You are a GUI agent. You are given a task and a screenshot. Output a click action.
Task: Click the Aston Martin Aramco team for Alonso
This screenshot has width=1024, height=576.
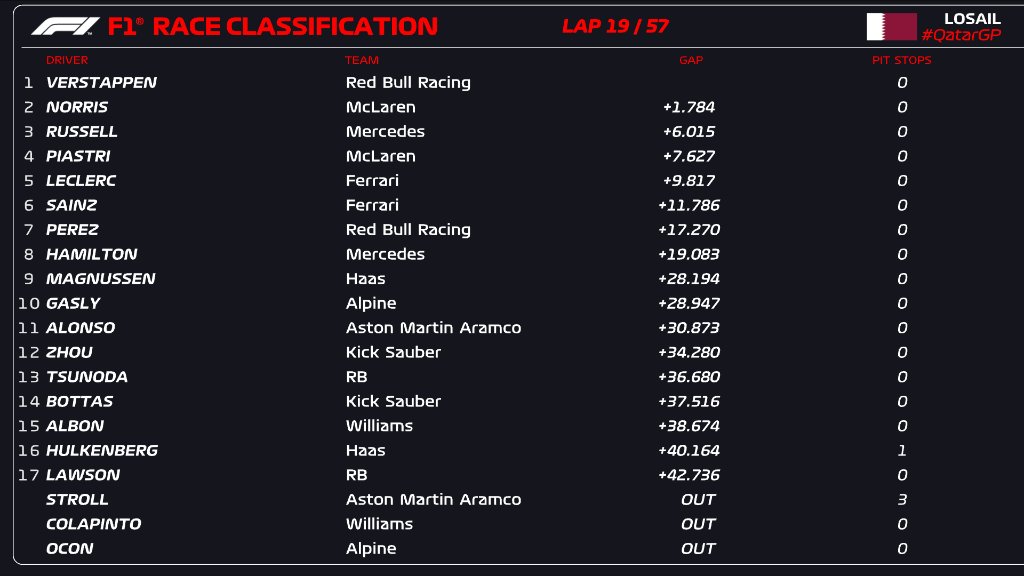[433, 328]
